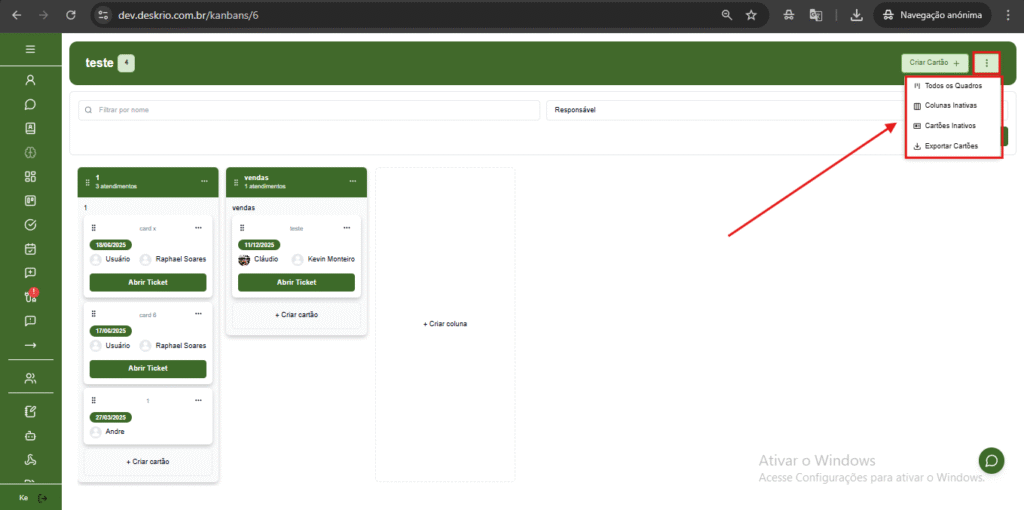
Task: Select Todos os Quadros menu option
Action: [952, 86]
